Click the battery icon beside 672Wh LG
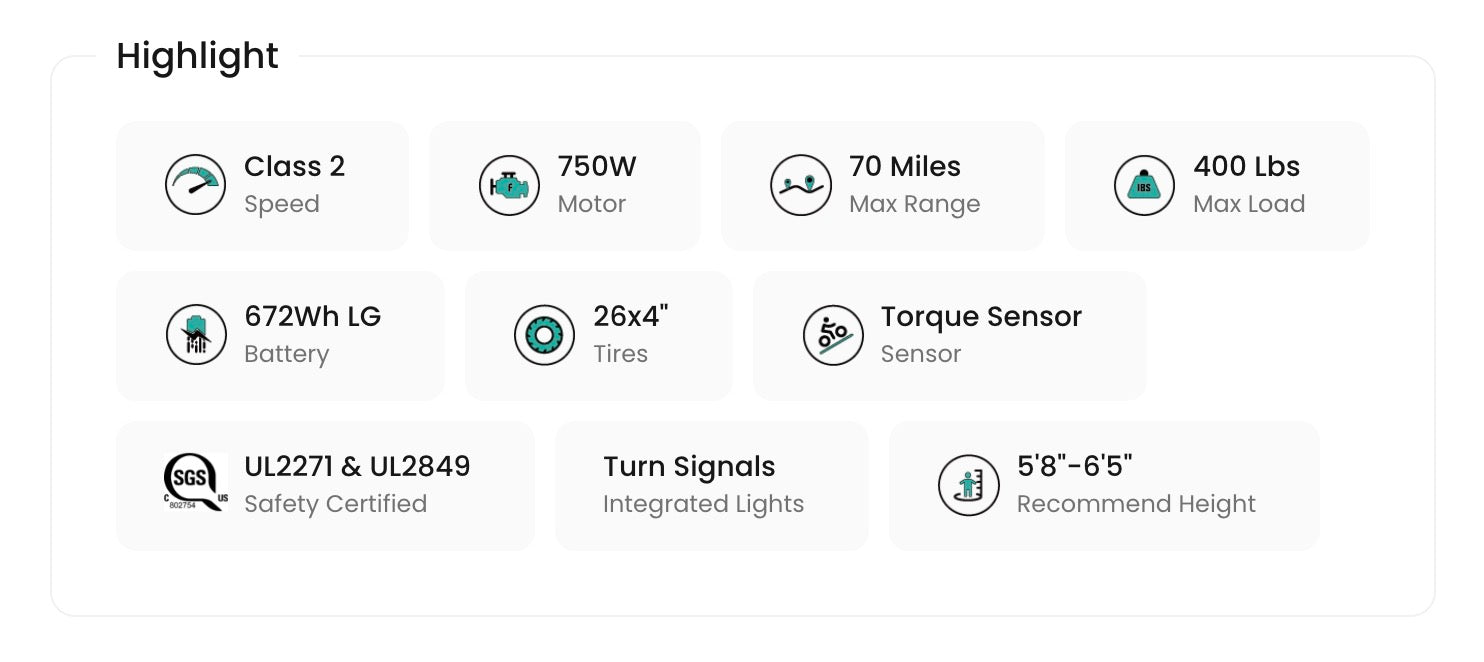This screenshot has width=1484, height=662. click(x=196, y=335)
